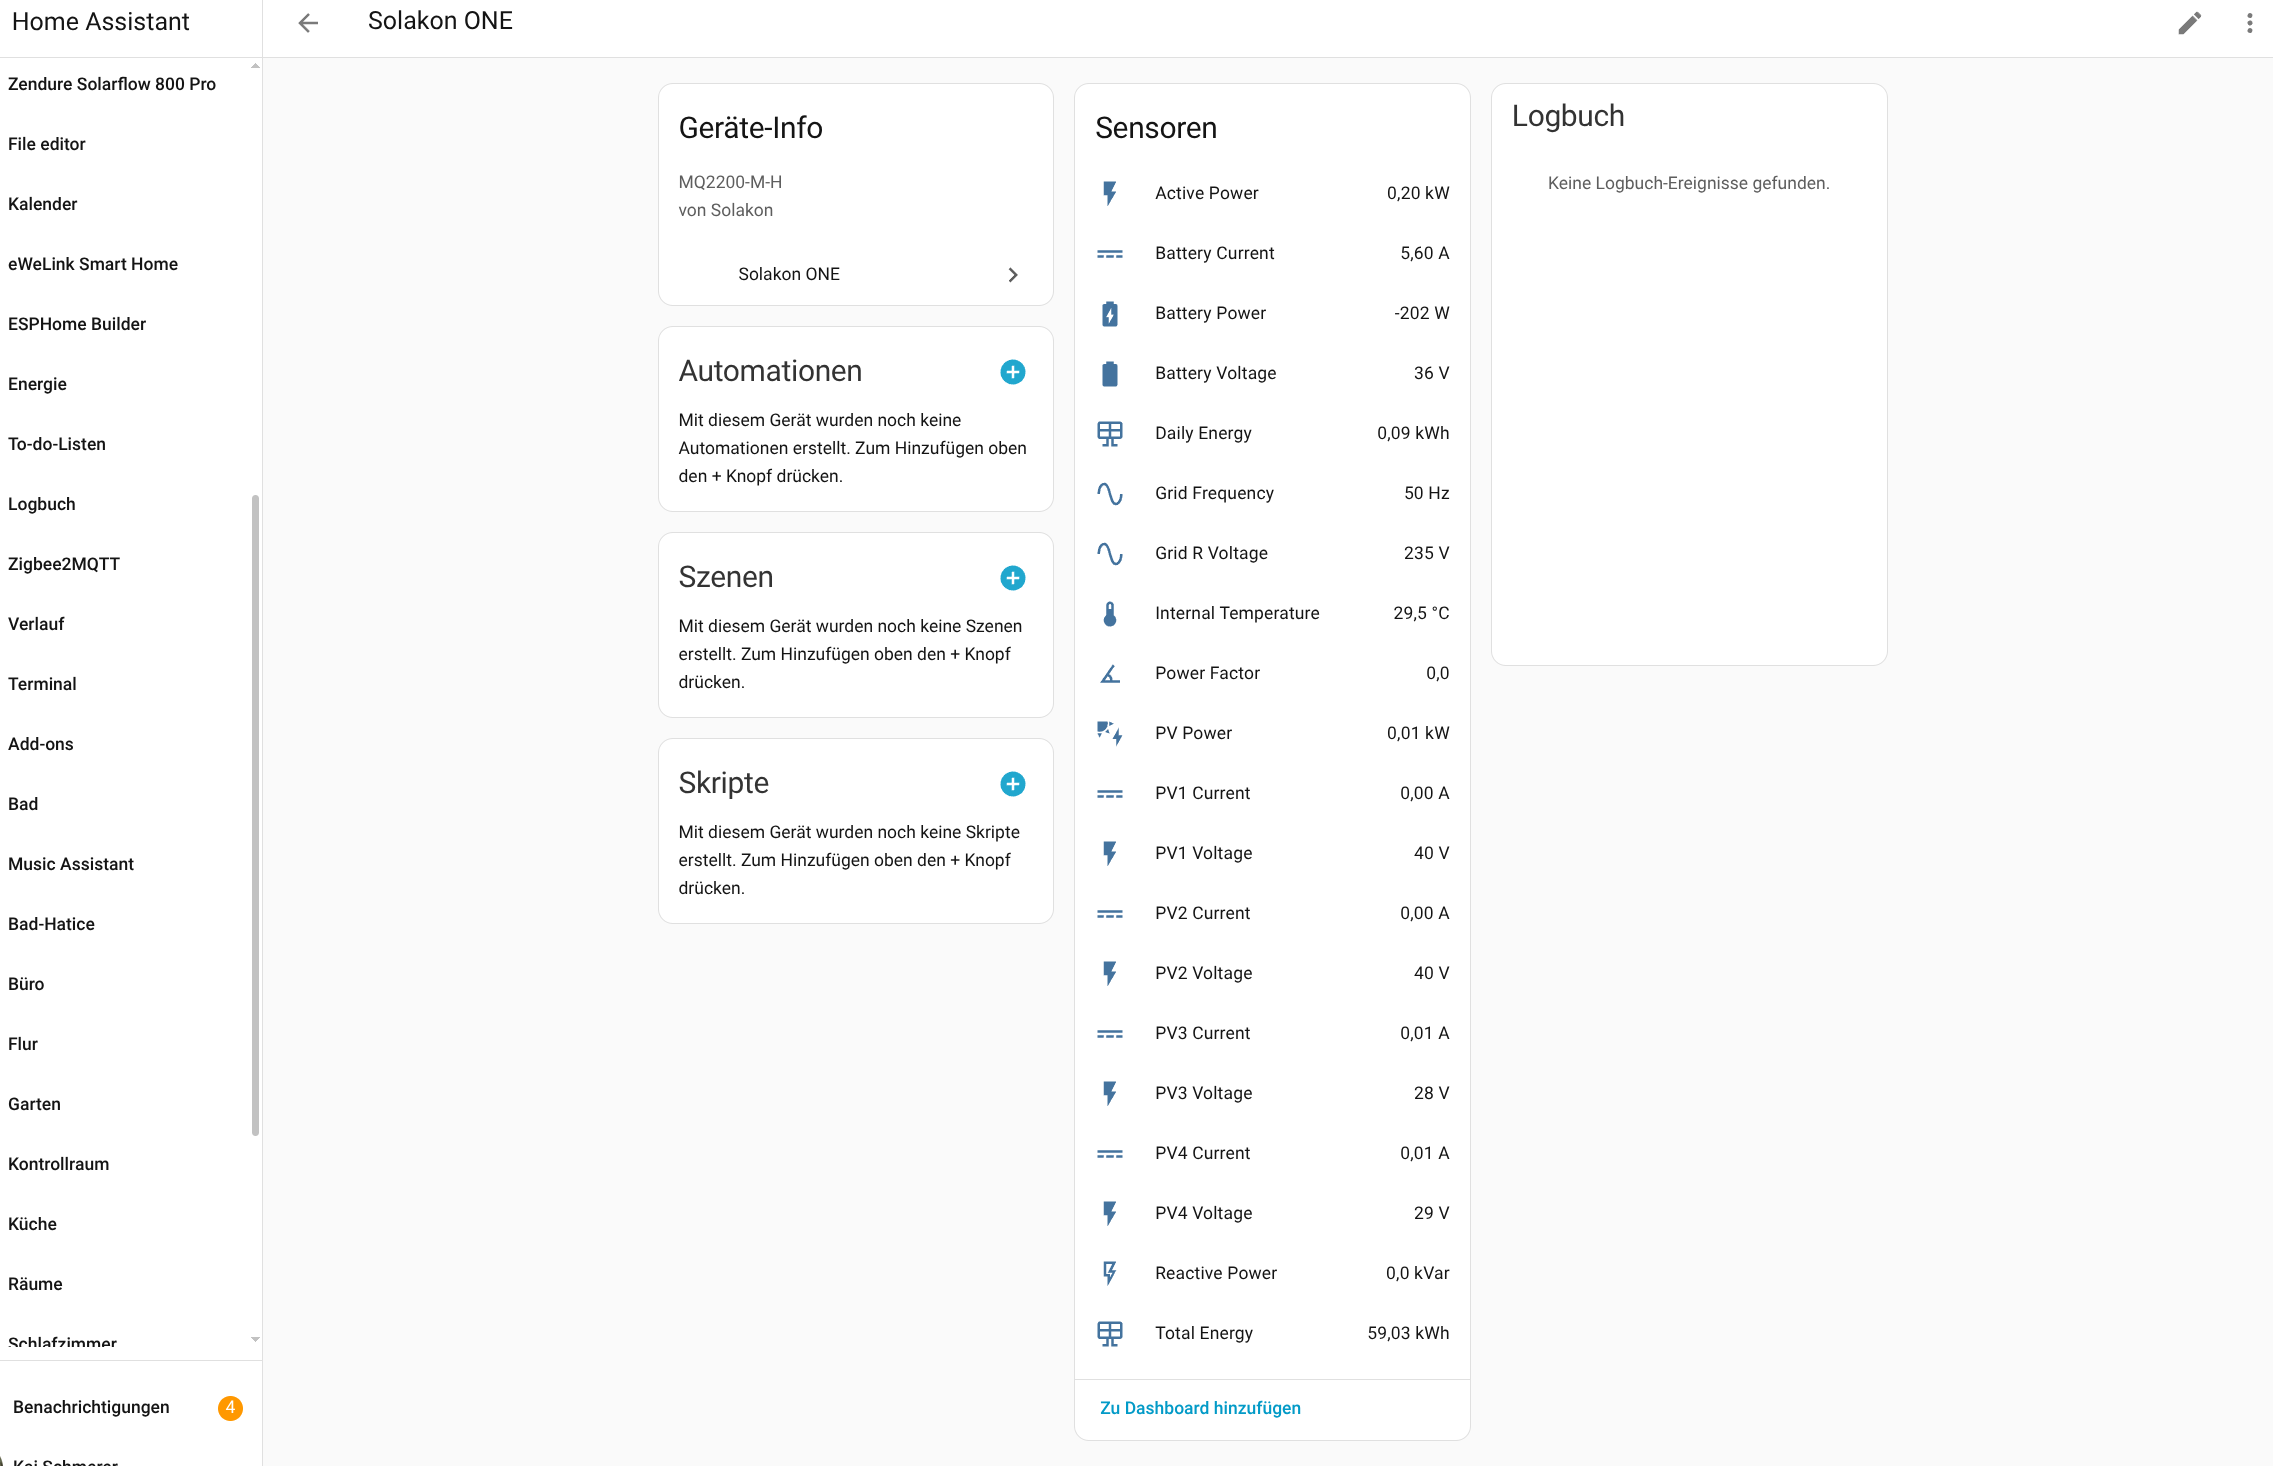Click the Internal Temperature thermometer icon
This screenshot has height=1466, width=2273.
(x=1110, y=613)
